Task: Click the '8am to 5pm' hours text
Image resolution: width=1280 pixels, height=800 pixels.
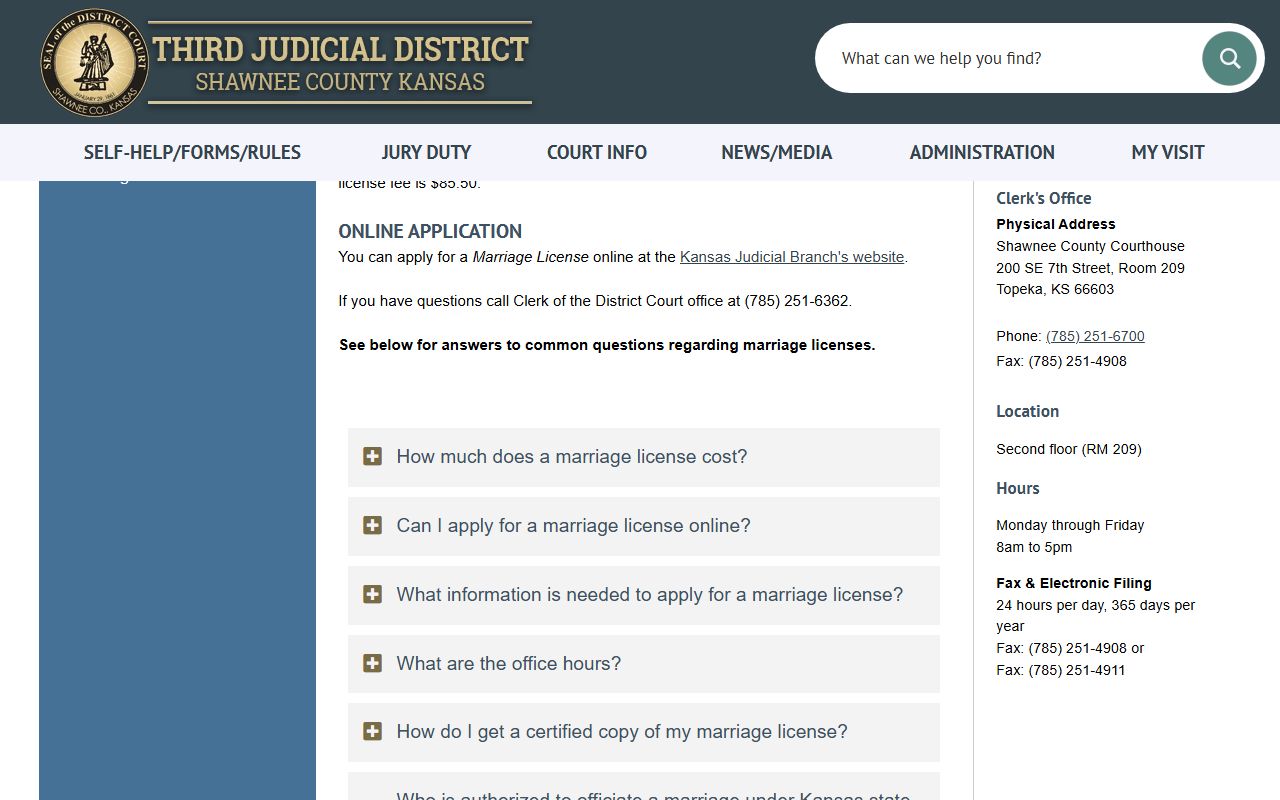Action: click(1034, 547)
